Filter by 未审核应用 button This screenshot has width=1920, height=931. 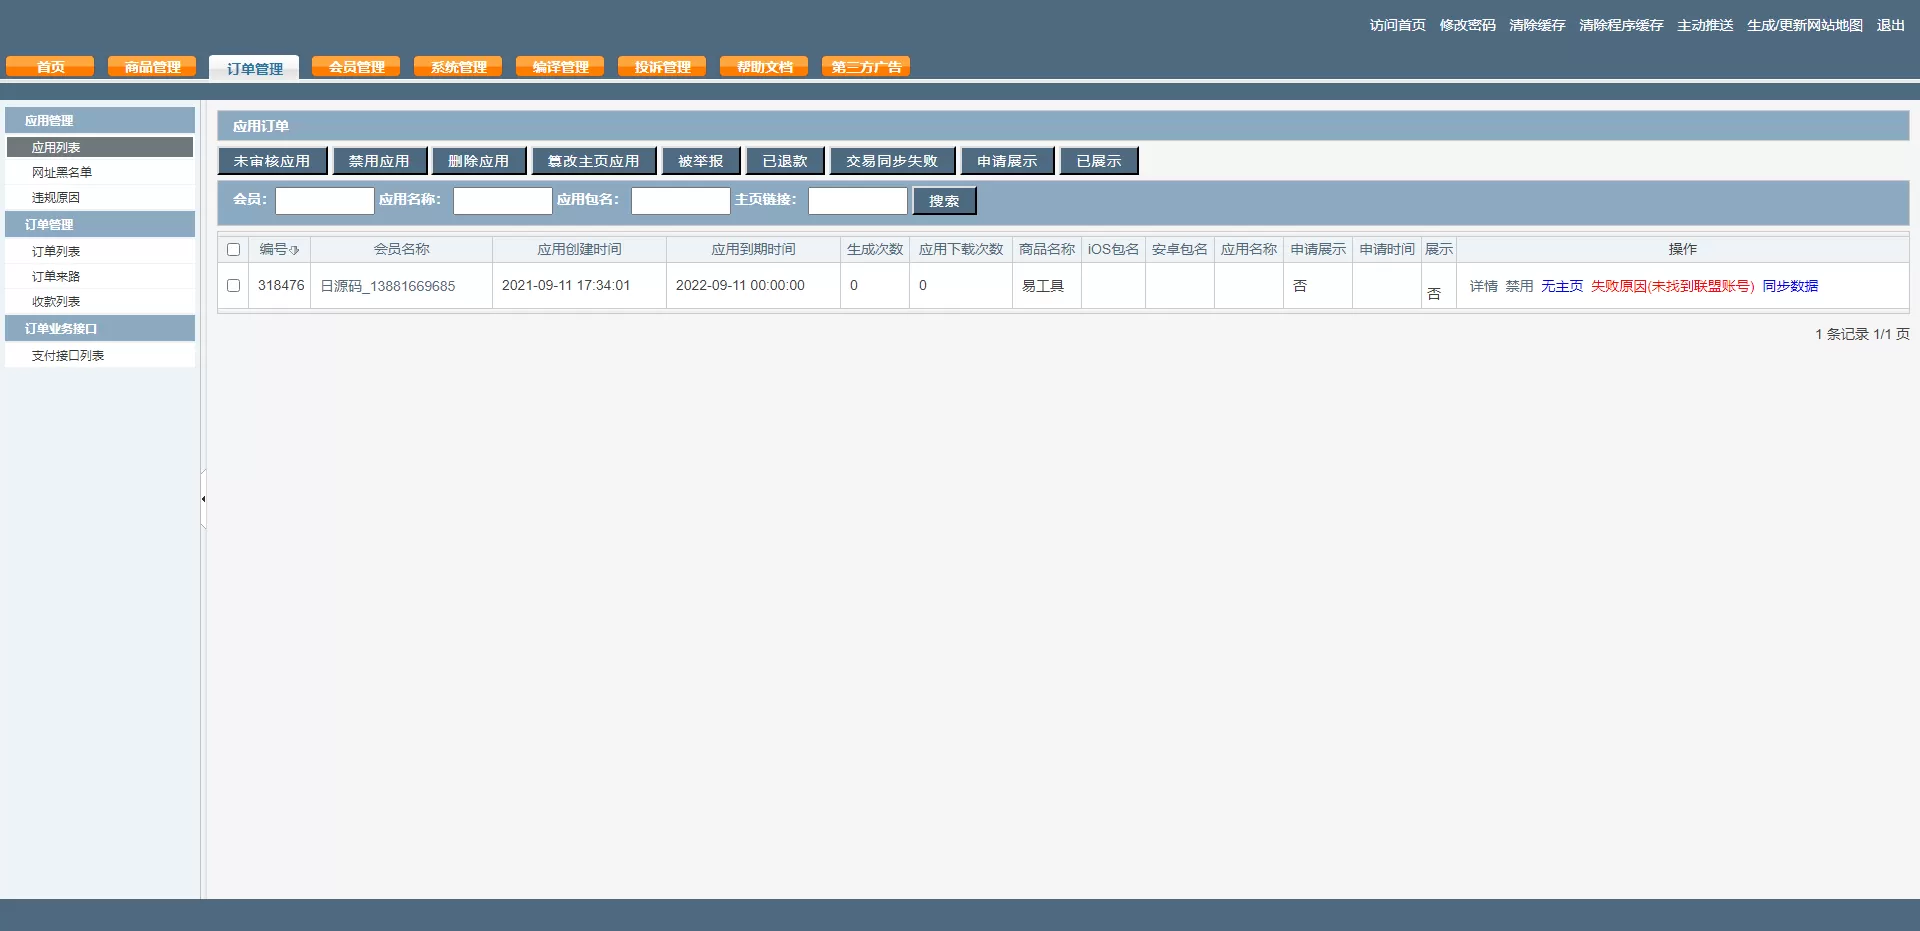272,161
